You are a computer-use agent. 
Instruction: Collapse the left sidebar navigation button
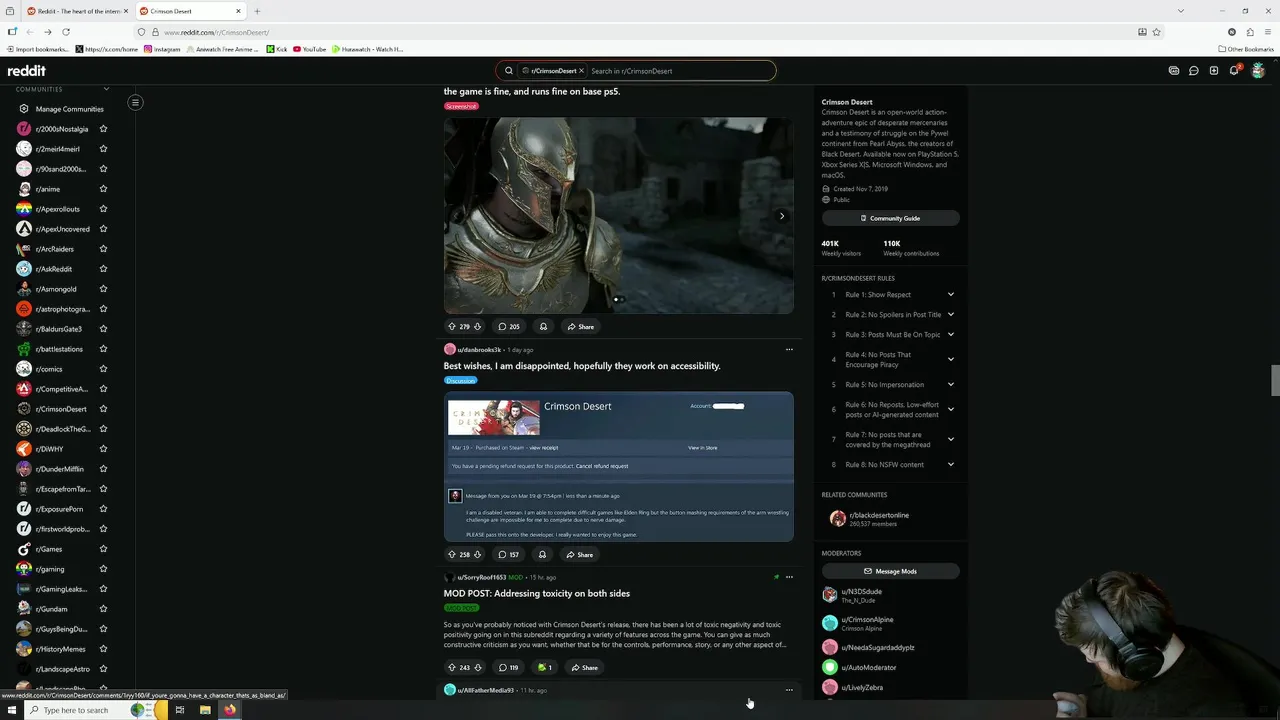pyautogui.click(x=135, y=102)
